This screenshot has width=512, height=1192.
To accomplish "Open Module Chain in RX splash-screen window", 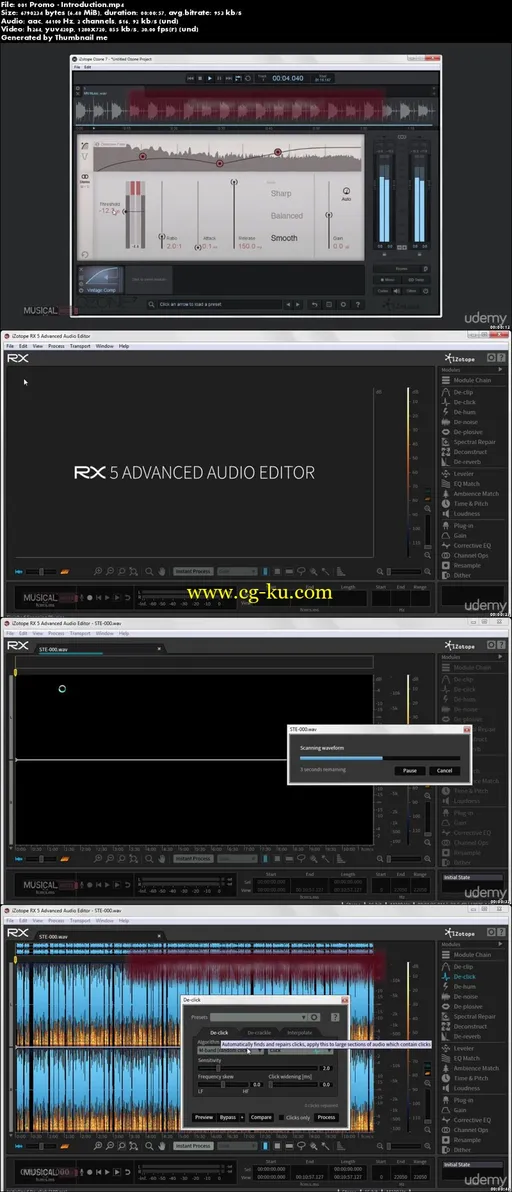I will pos(472,380).
